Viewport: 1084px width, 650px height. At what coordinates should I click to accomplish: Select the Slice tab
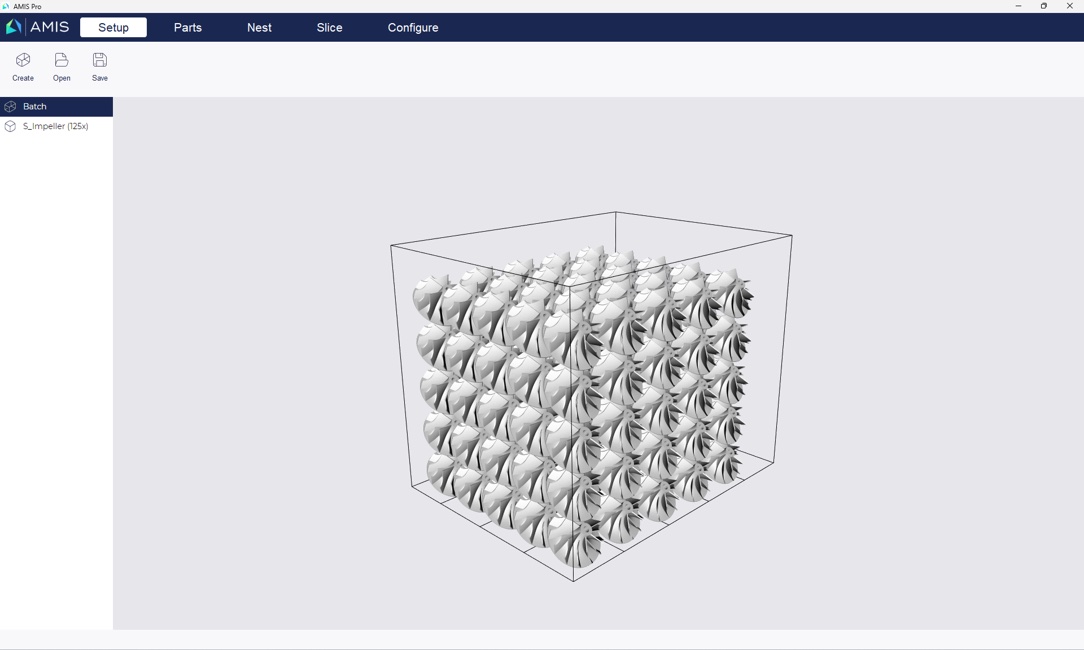coord(329,27)
